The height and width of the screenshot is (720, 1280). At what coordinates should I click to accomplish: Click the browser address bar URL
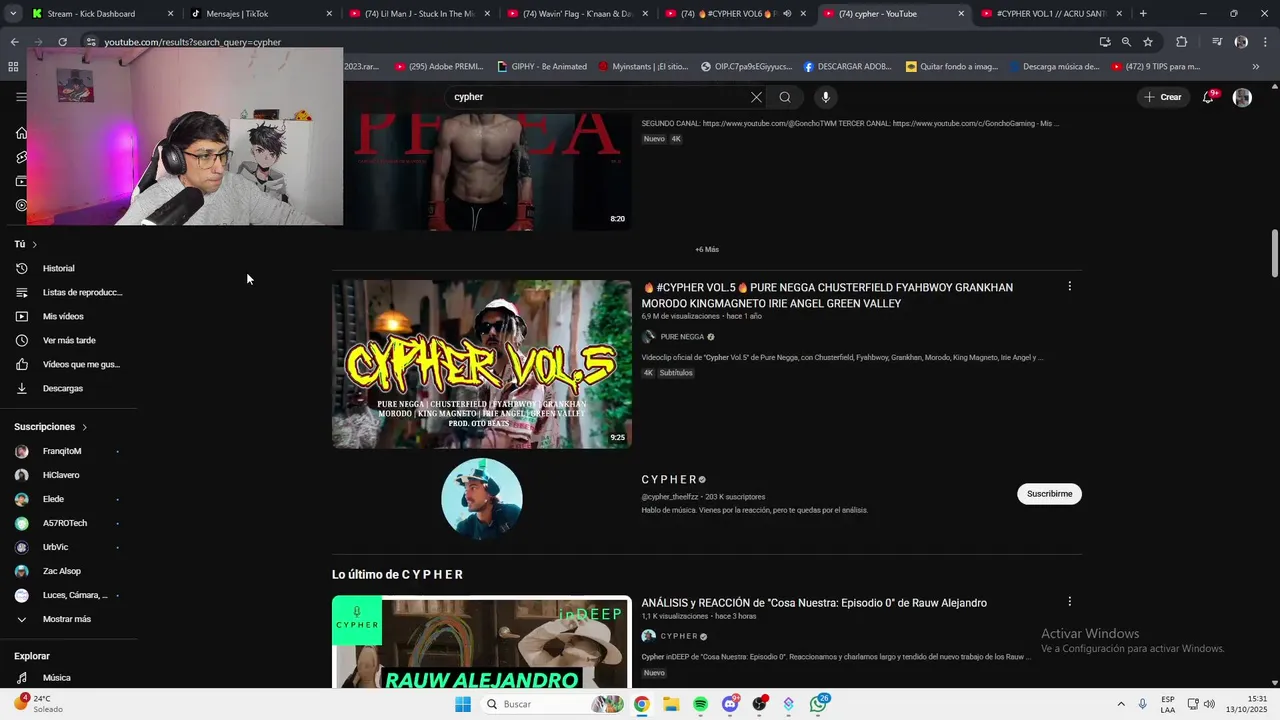coord(192,42)
